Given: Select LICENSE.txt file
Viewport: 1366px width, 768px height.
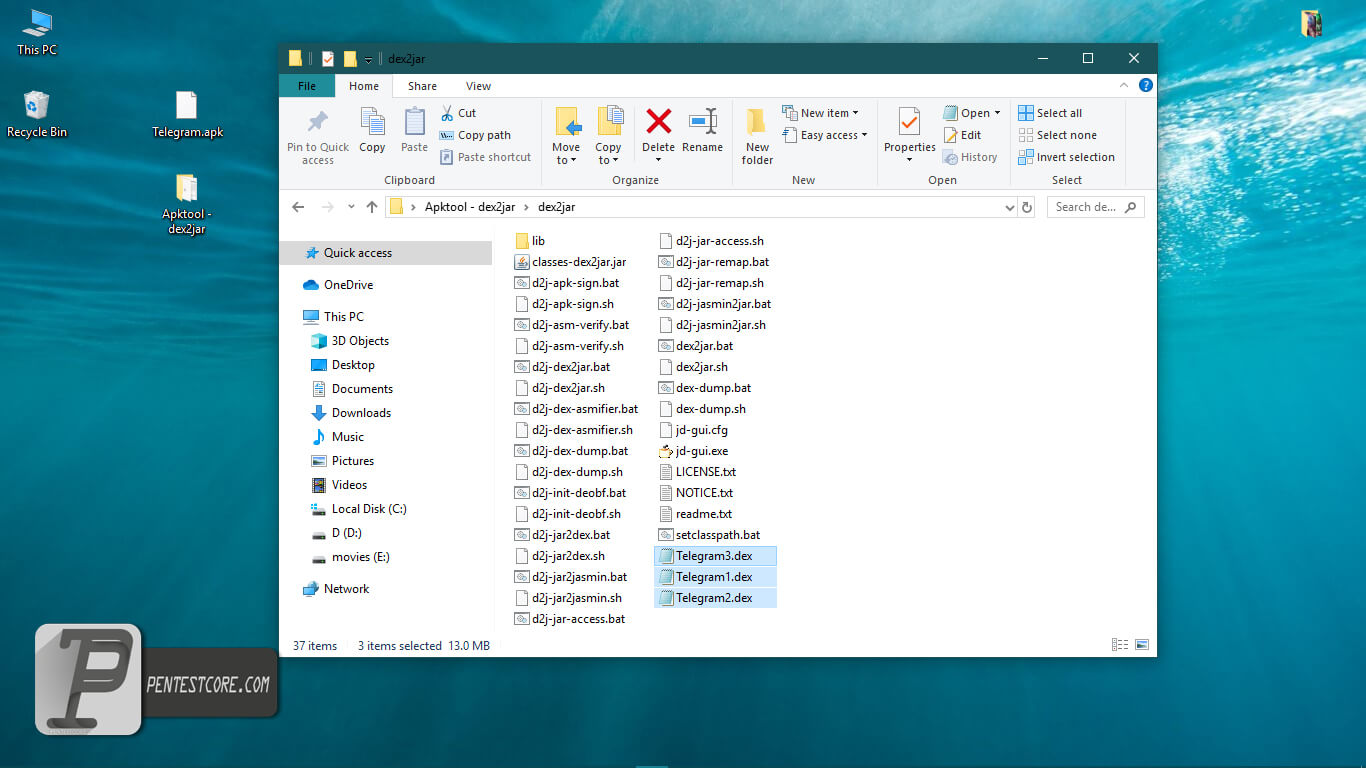Looking at the screenshot, I should click(x=698, y=472).
